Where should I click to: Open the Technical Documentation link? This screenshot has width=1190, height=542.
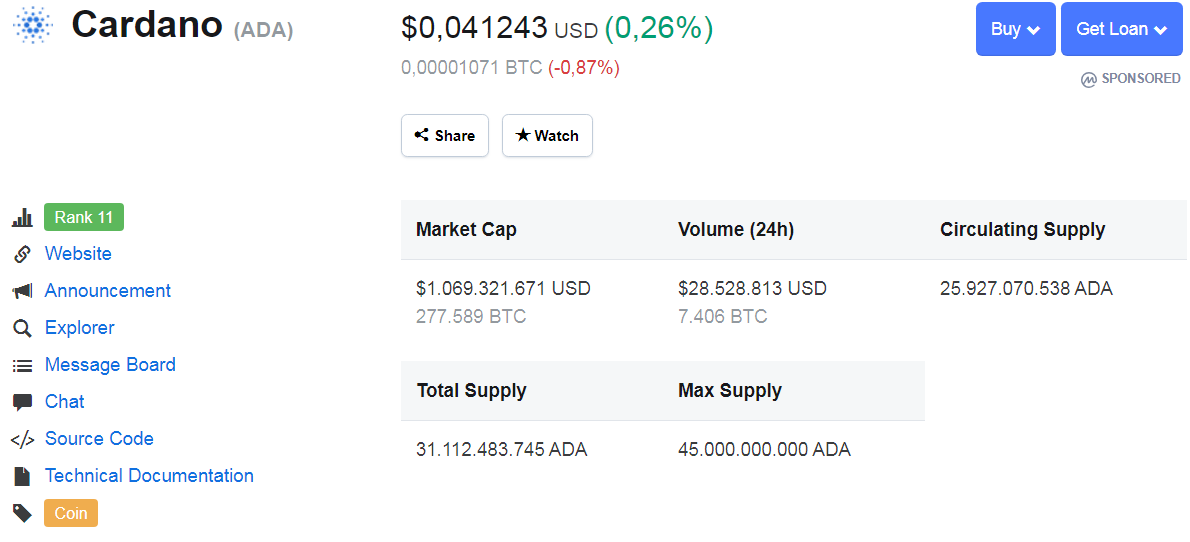(x=149, y=476)
